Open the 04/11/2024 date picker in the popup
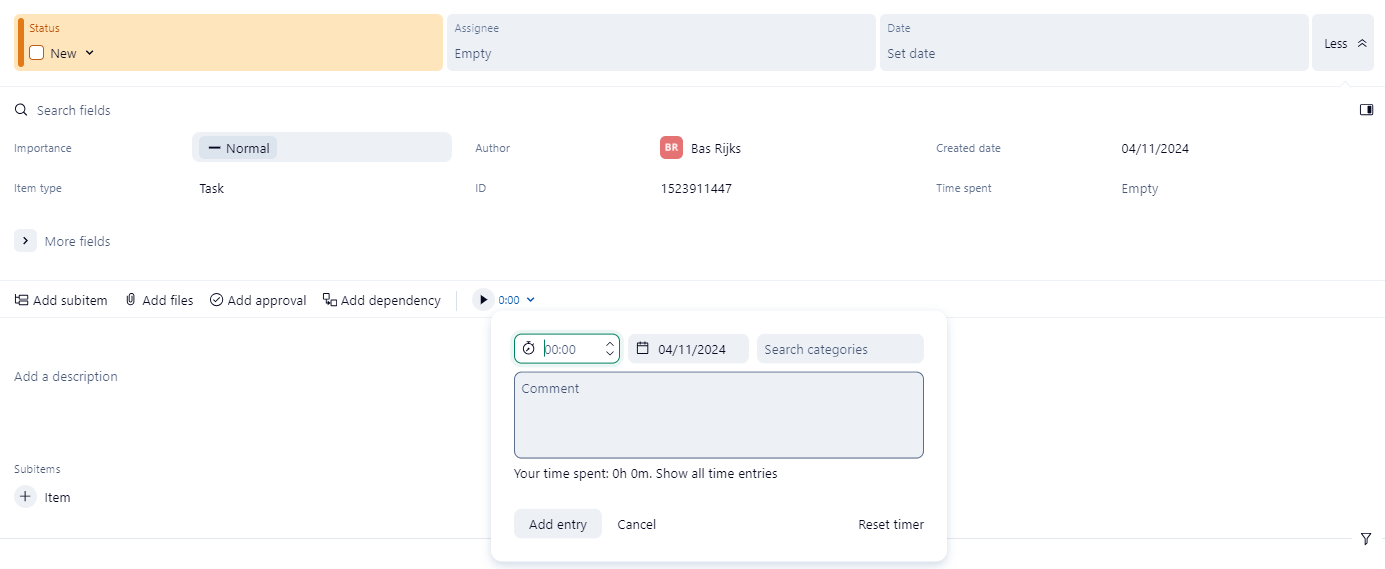This screenshot has height=569, width=1385. tap(688, 348)
